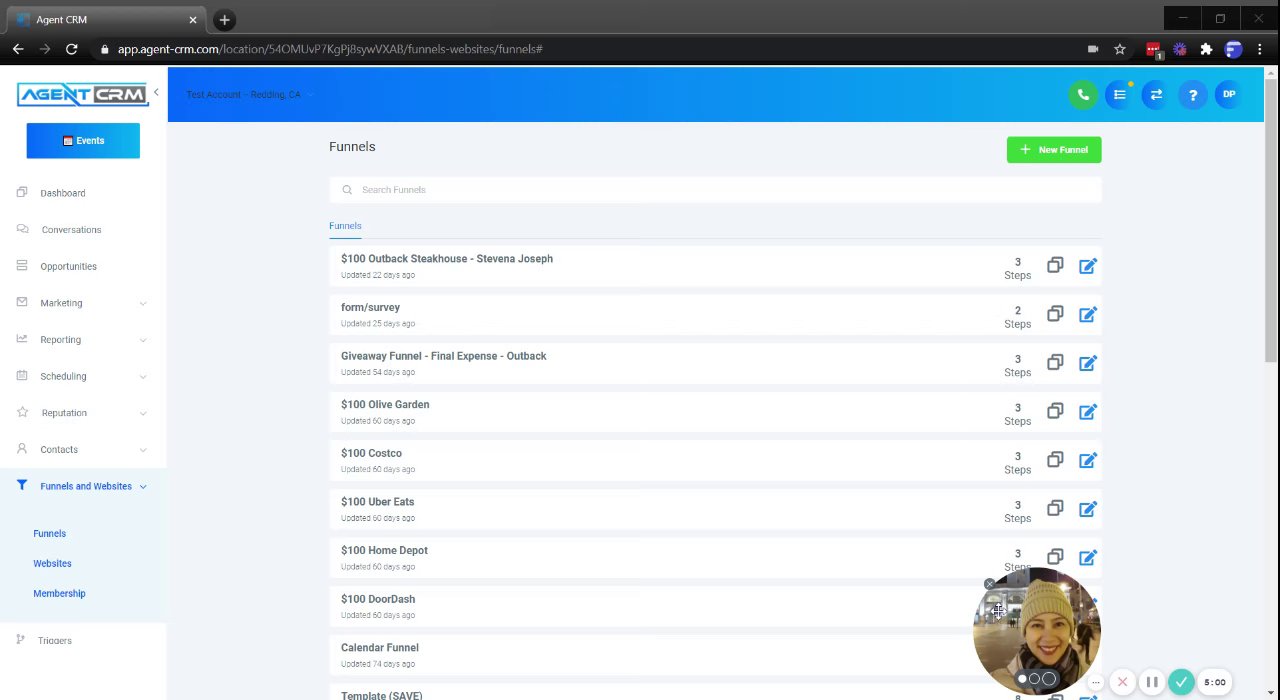Edit the $100 Home Depot funnel

point(1088,558)
